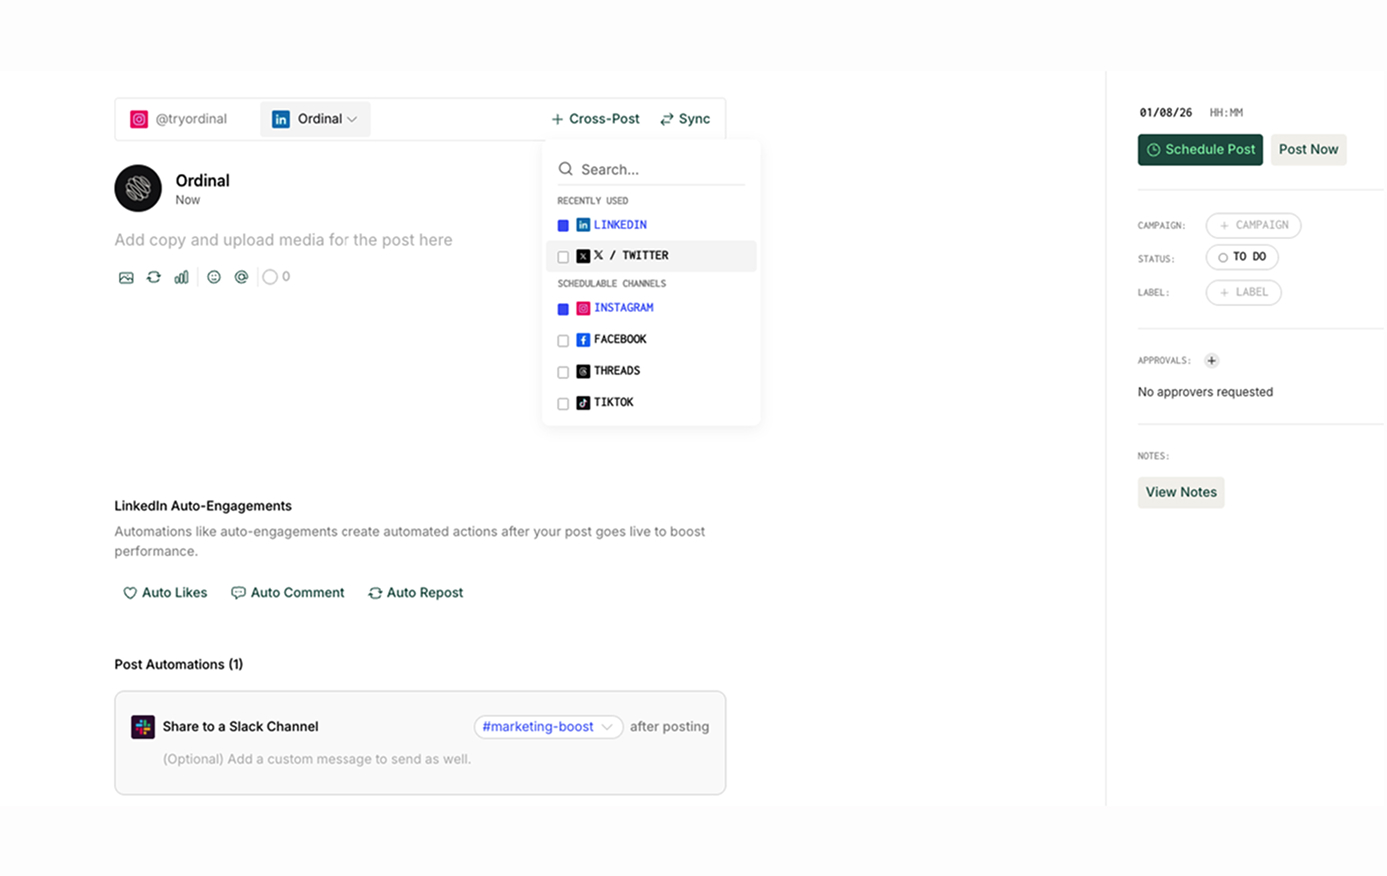Select the LINKEDIN menu entry
This screenshot has width=1387, height=876.
pos(651,225)
